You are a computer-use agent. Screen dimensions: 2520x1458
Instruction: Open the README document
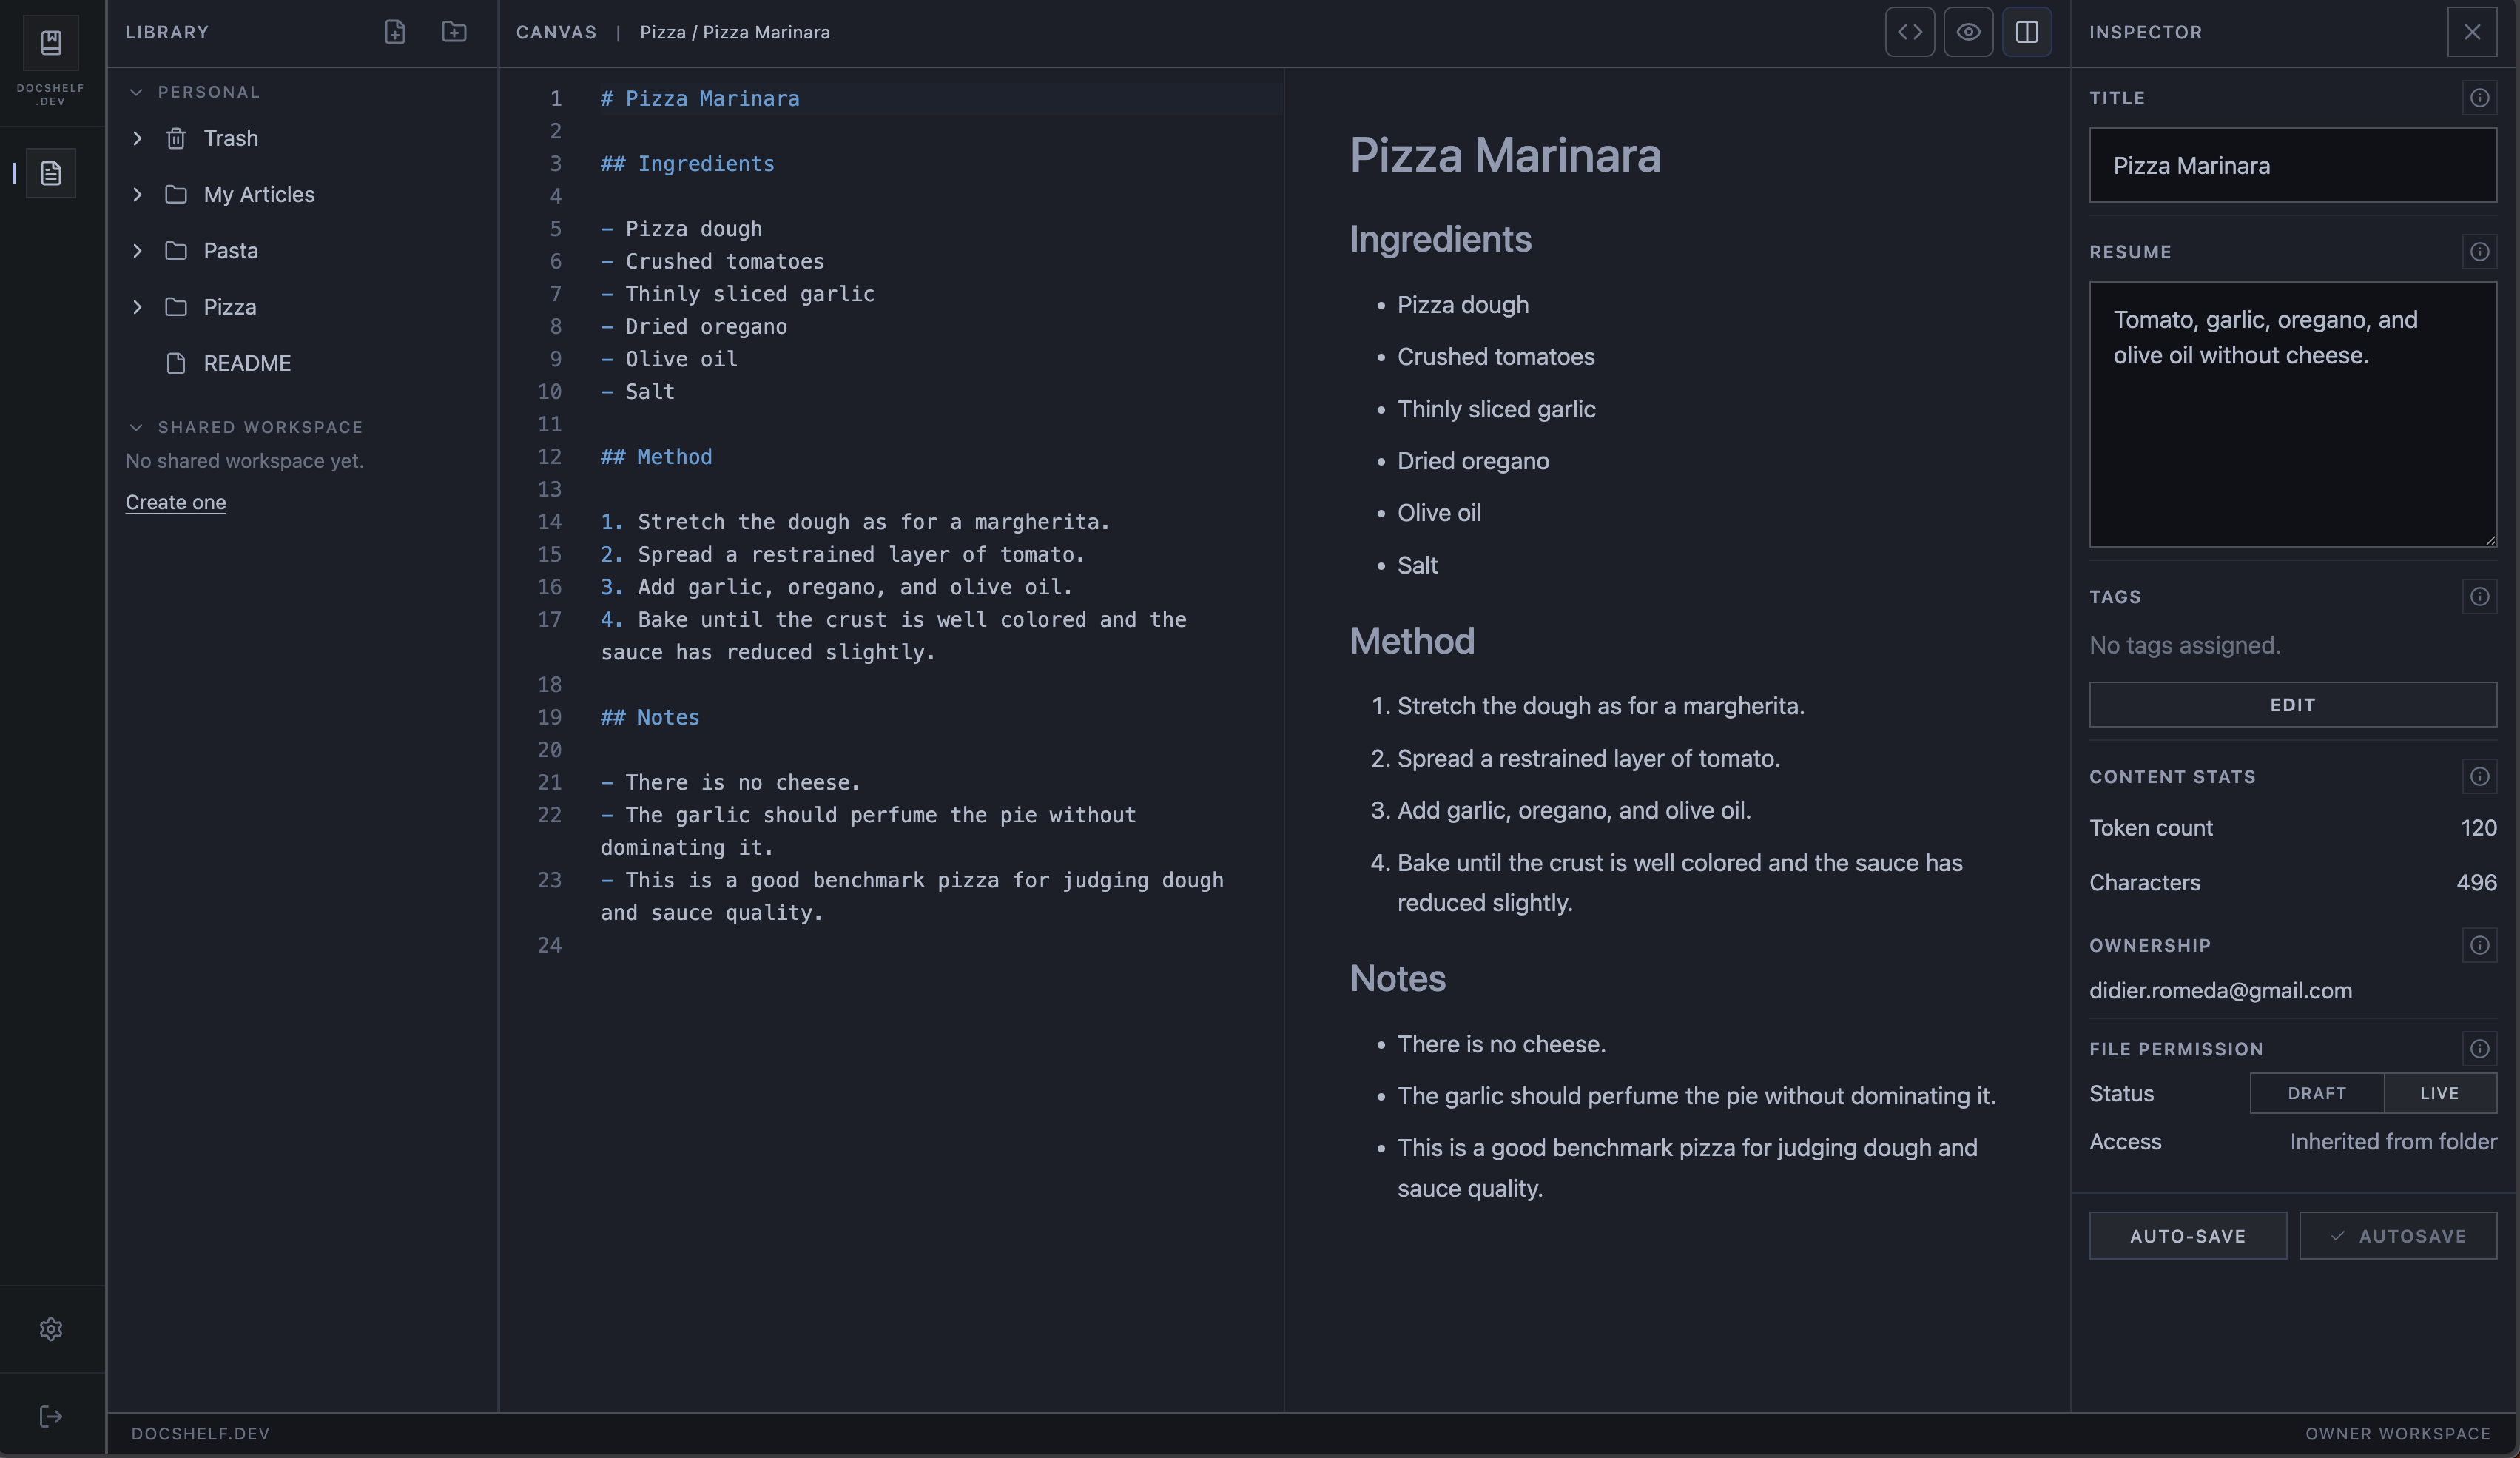(x=247, y=363)
